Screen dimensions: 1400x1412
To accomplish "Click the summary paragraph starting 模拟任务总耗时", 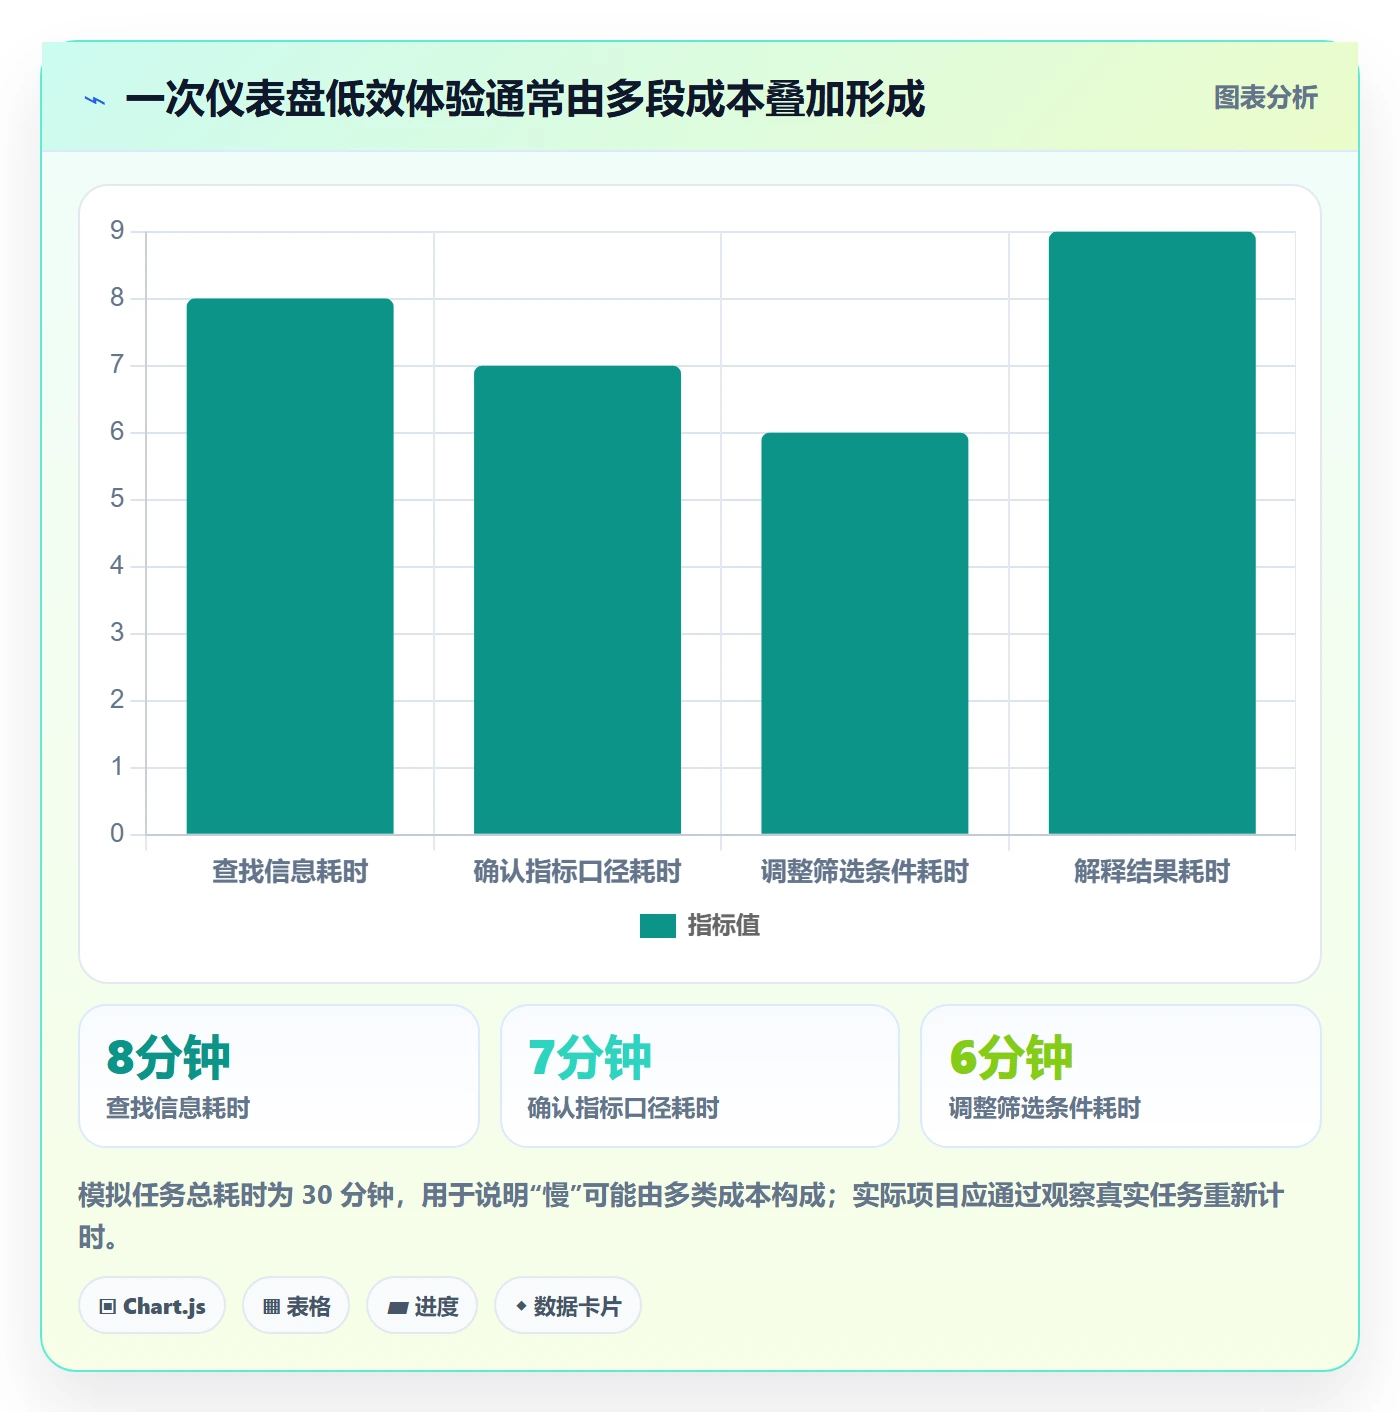I will (681, 1216).
